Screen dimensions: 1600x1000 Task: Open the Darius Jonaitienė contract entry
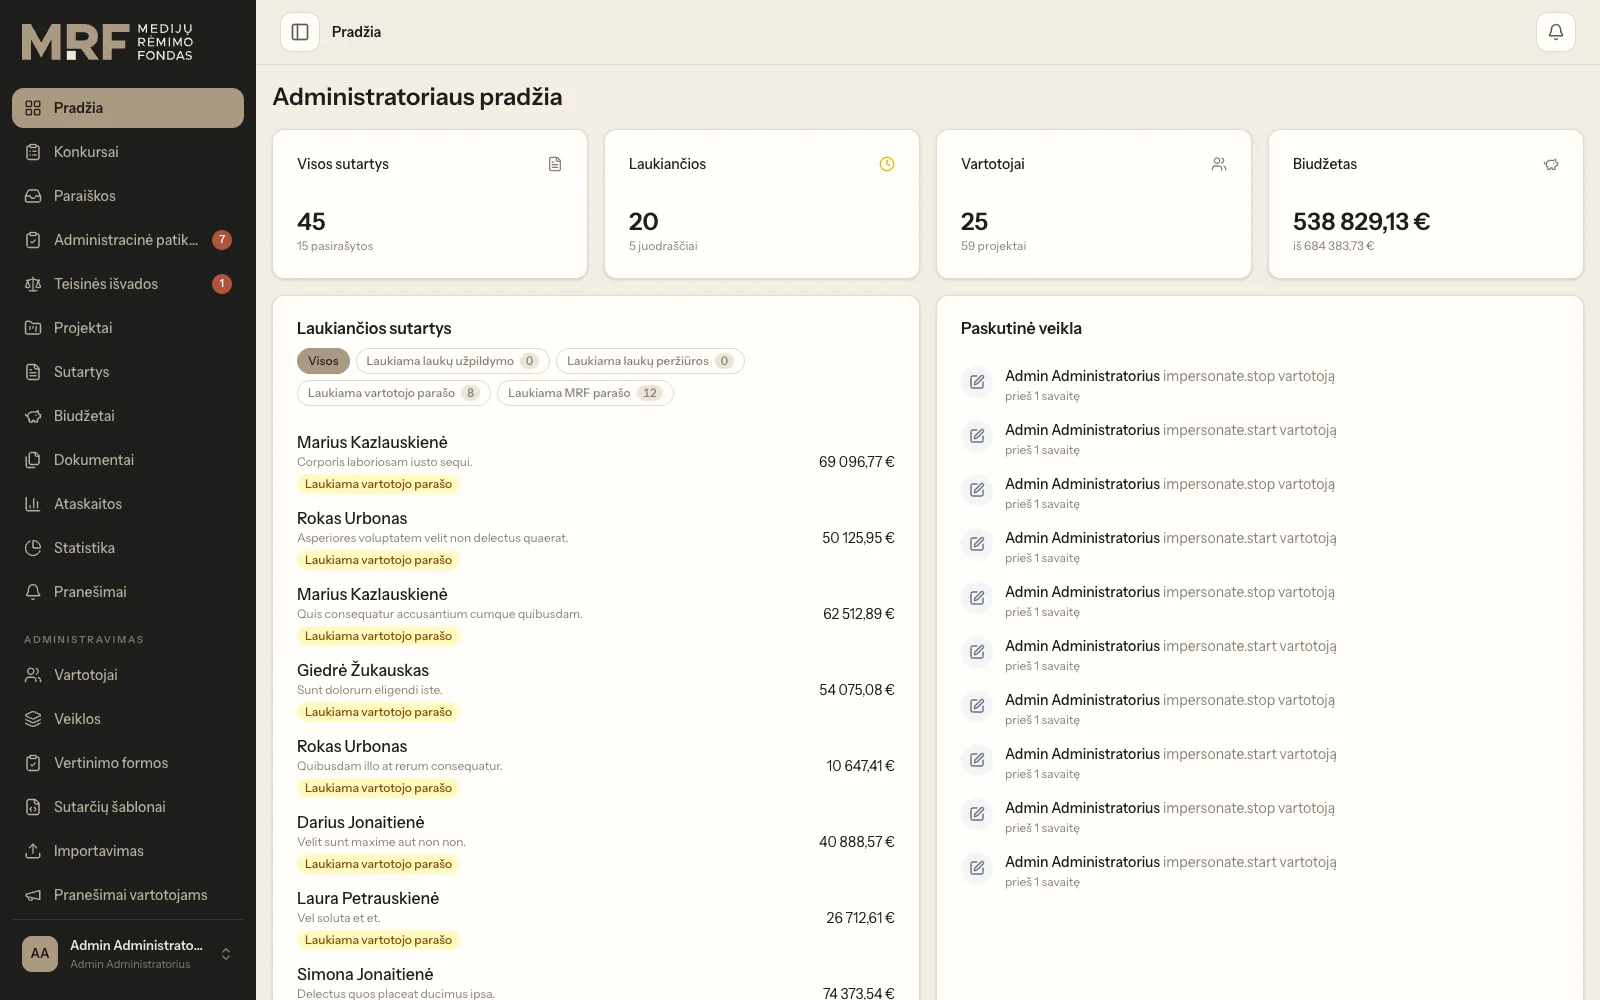[596, 842]
